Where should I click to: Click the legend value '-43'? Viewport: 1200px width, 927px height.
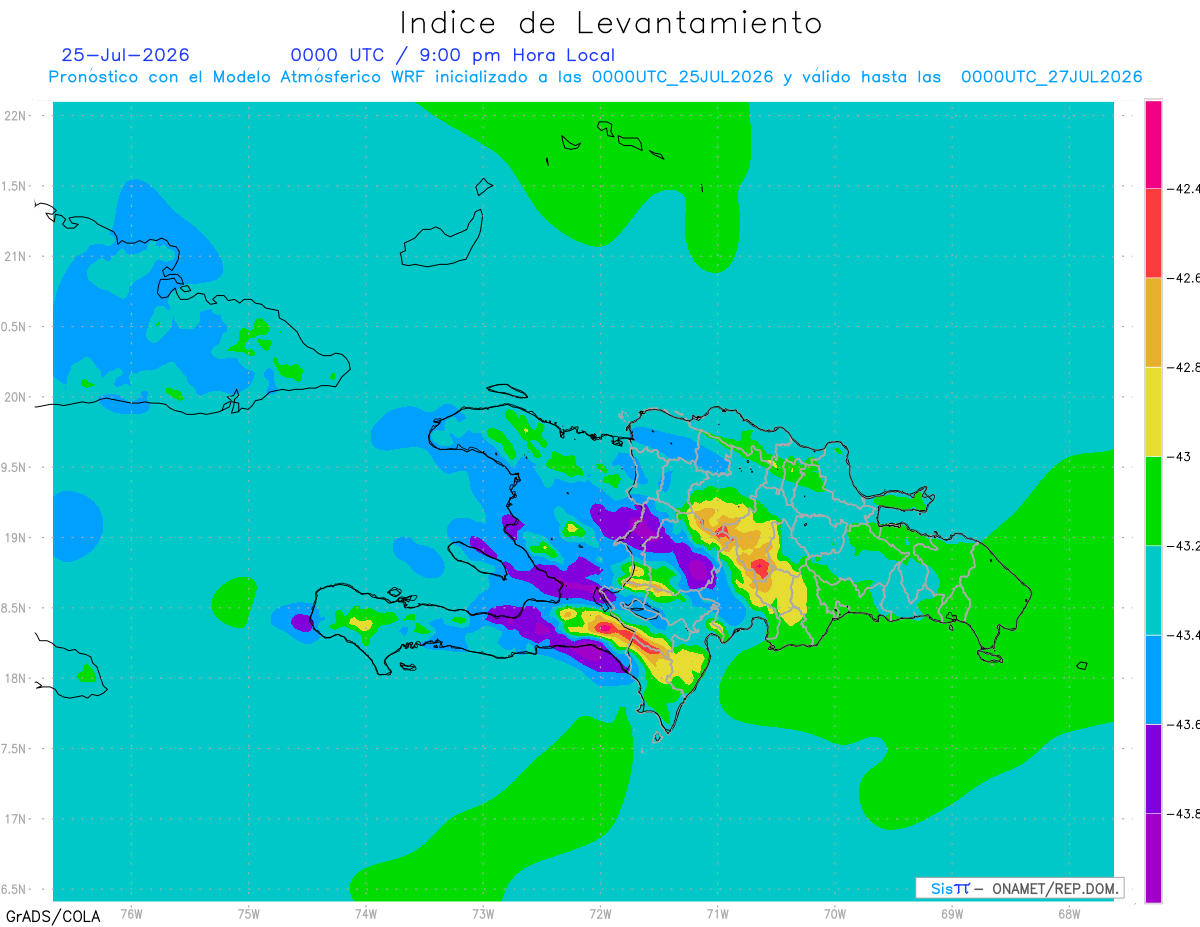pos(1179,456)
